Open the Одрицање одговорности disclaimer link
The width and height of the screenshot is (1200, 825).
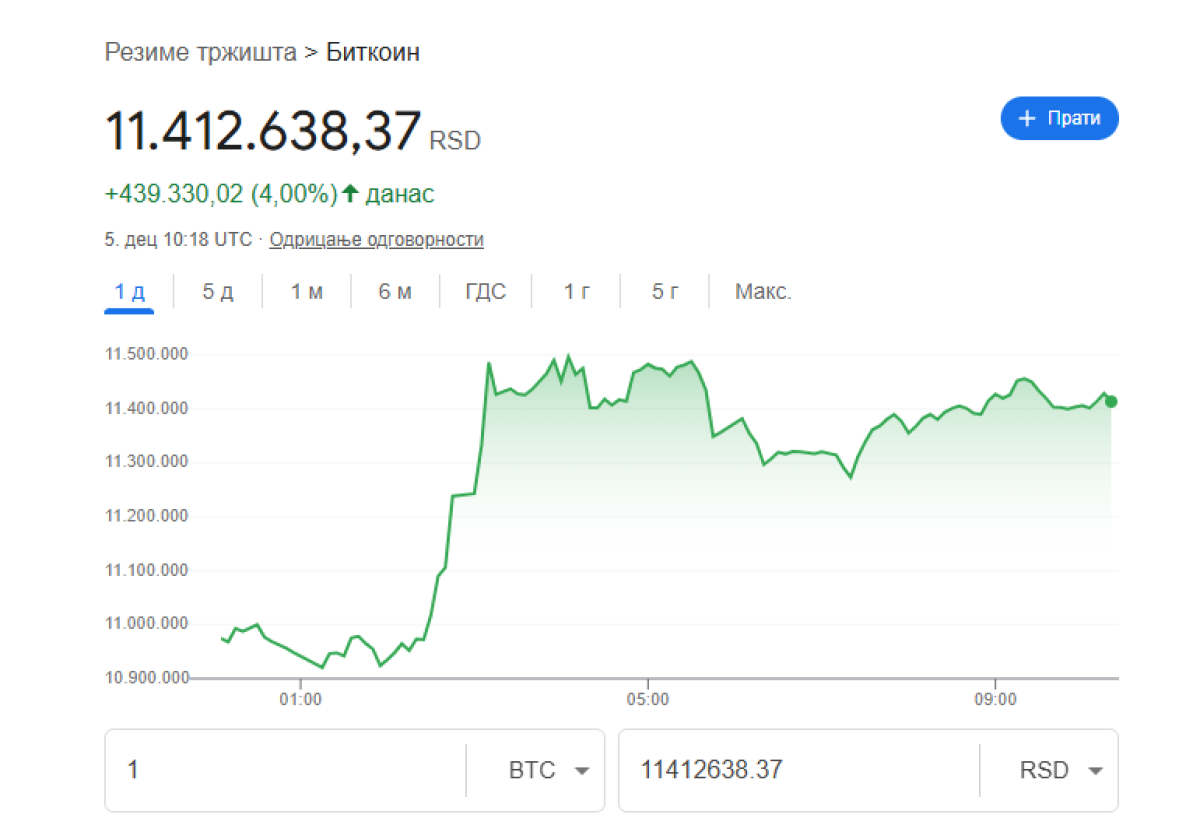pyautogui.click(x=376, y=240)
